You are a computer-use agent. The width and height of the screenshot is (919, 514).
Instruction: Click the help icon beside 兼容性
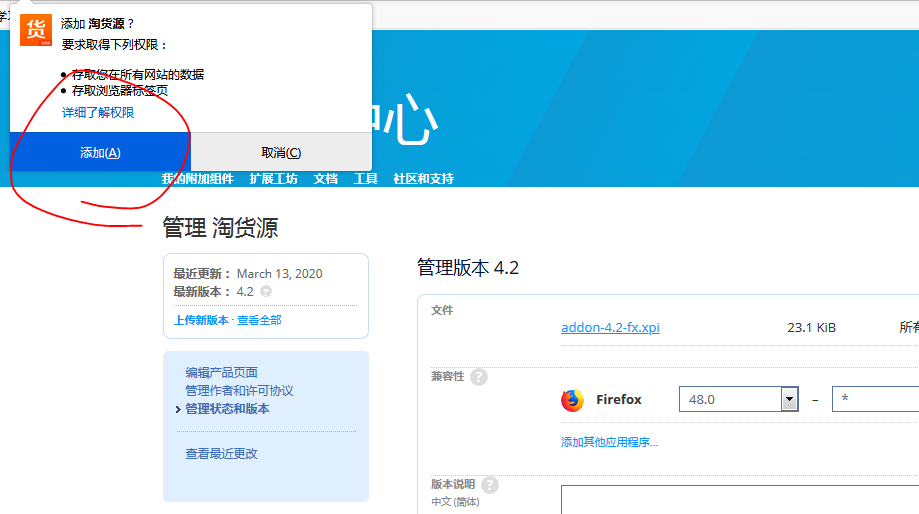tap(479, 377)
